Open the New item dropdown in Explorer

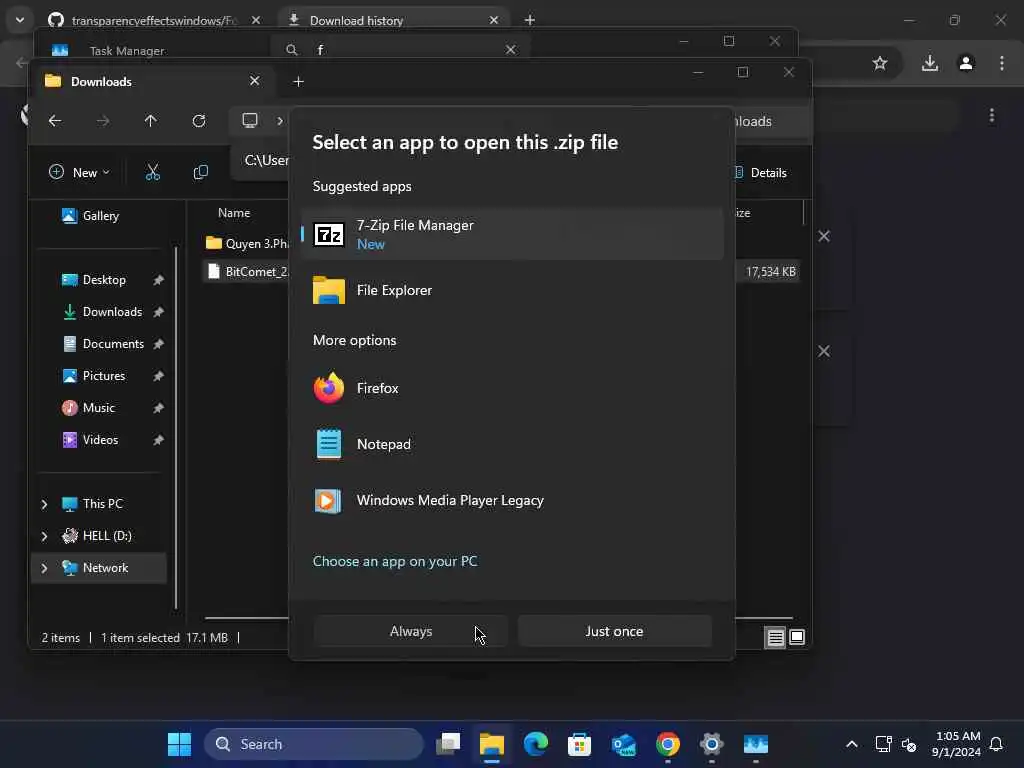79,172
